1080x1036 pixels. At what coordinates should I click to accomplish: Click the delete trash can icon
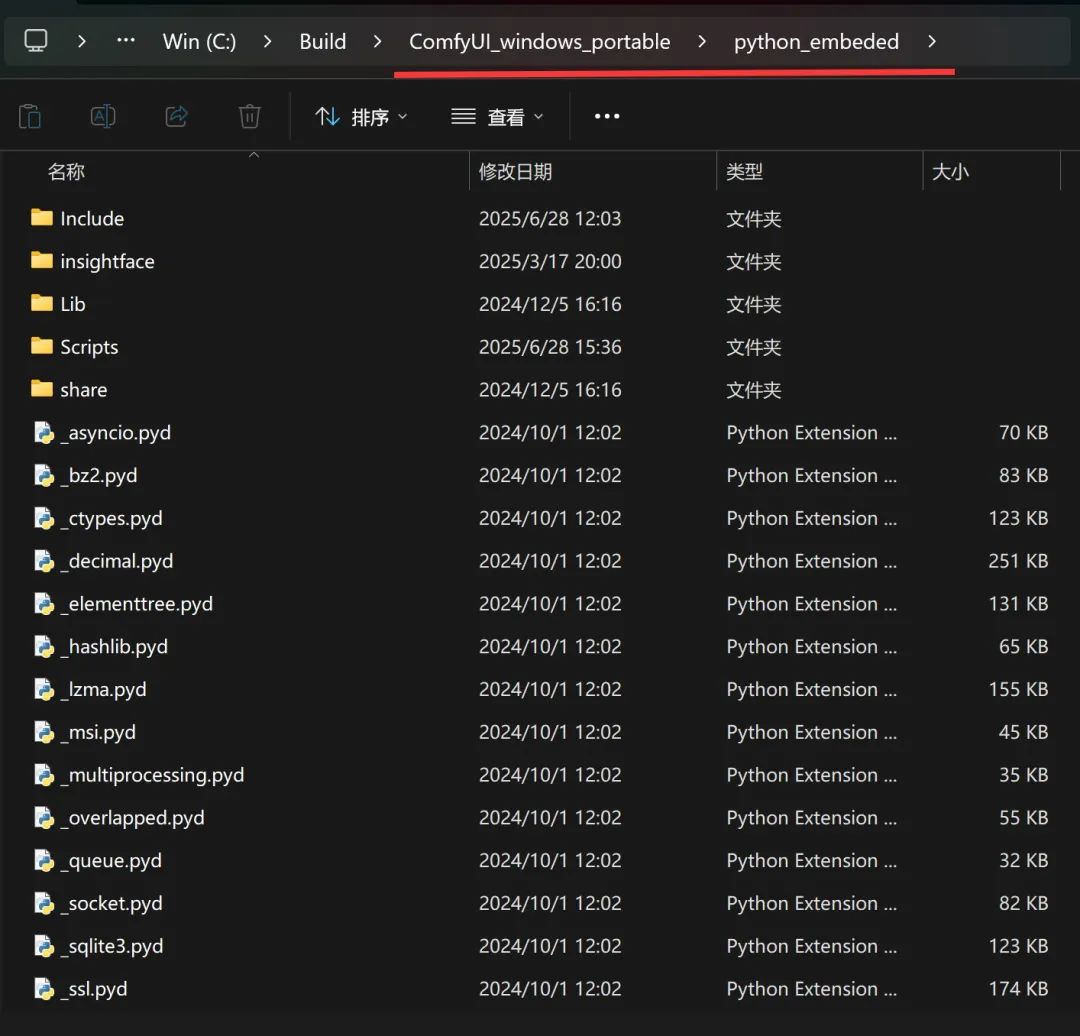(x=249, y=116)
